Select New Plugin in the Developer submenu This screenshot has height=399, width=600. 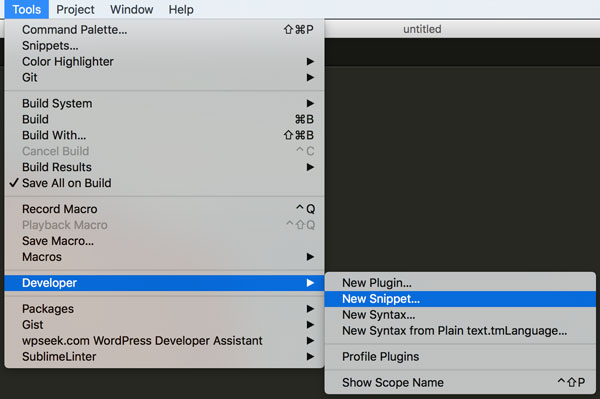(x=460, y=283)
